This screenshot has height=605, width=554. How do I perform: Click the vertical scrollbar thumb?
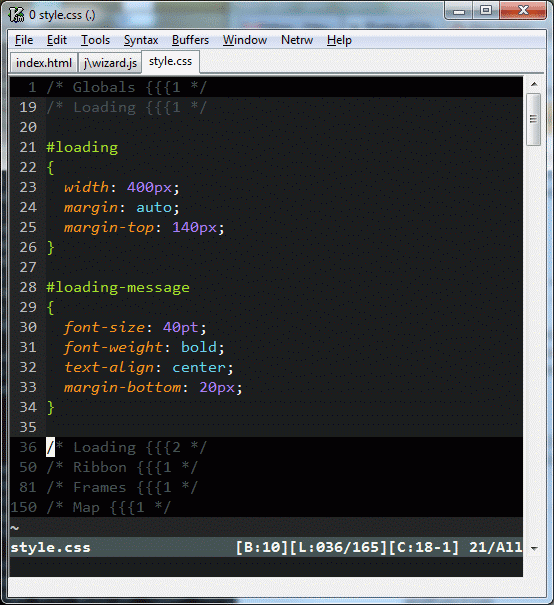pyautogui.click(x=534, y=119)
